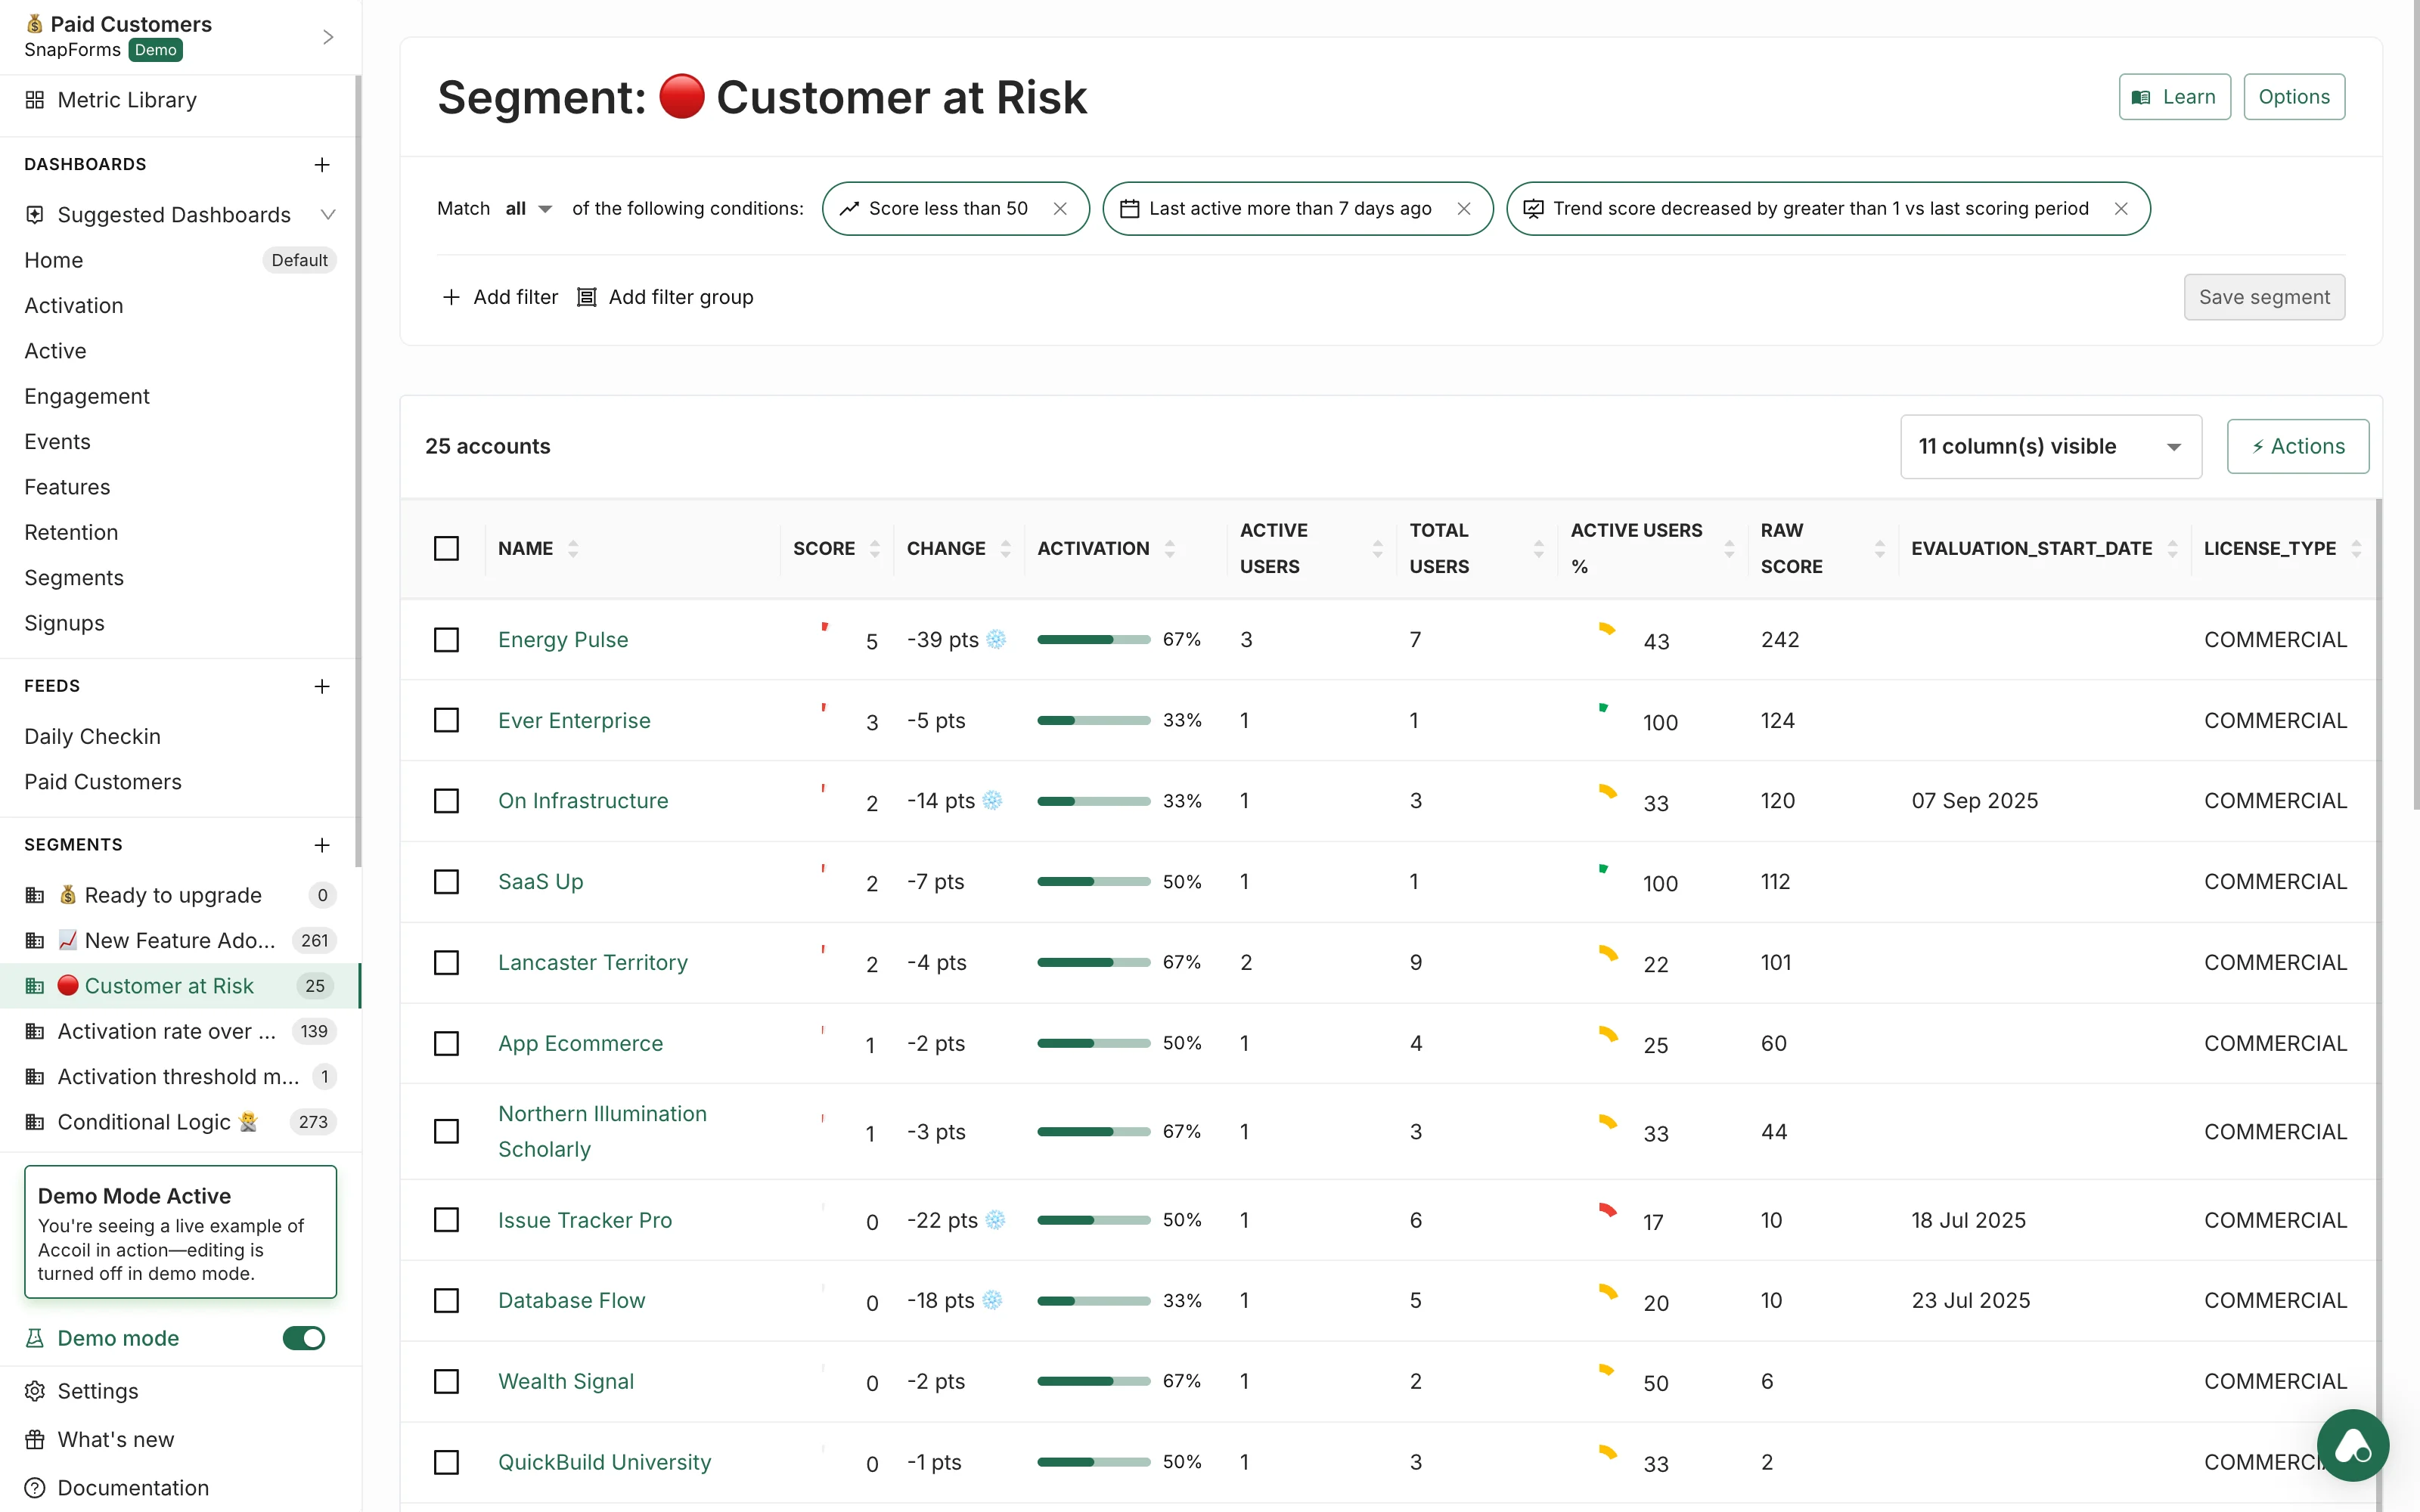
Task: Check the On Infrastructure row checkbox
Action: pos(446,800)
